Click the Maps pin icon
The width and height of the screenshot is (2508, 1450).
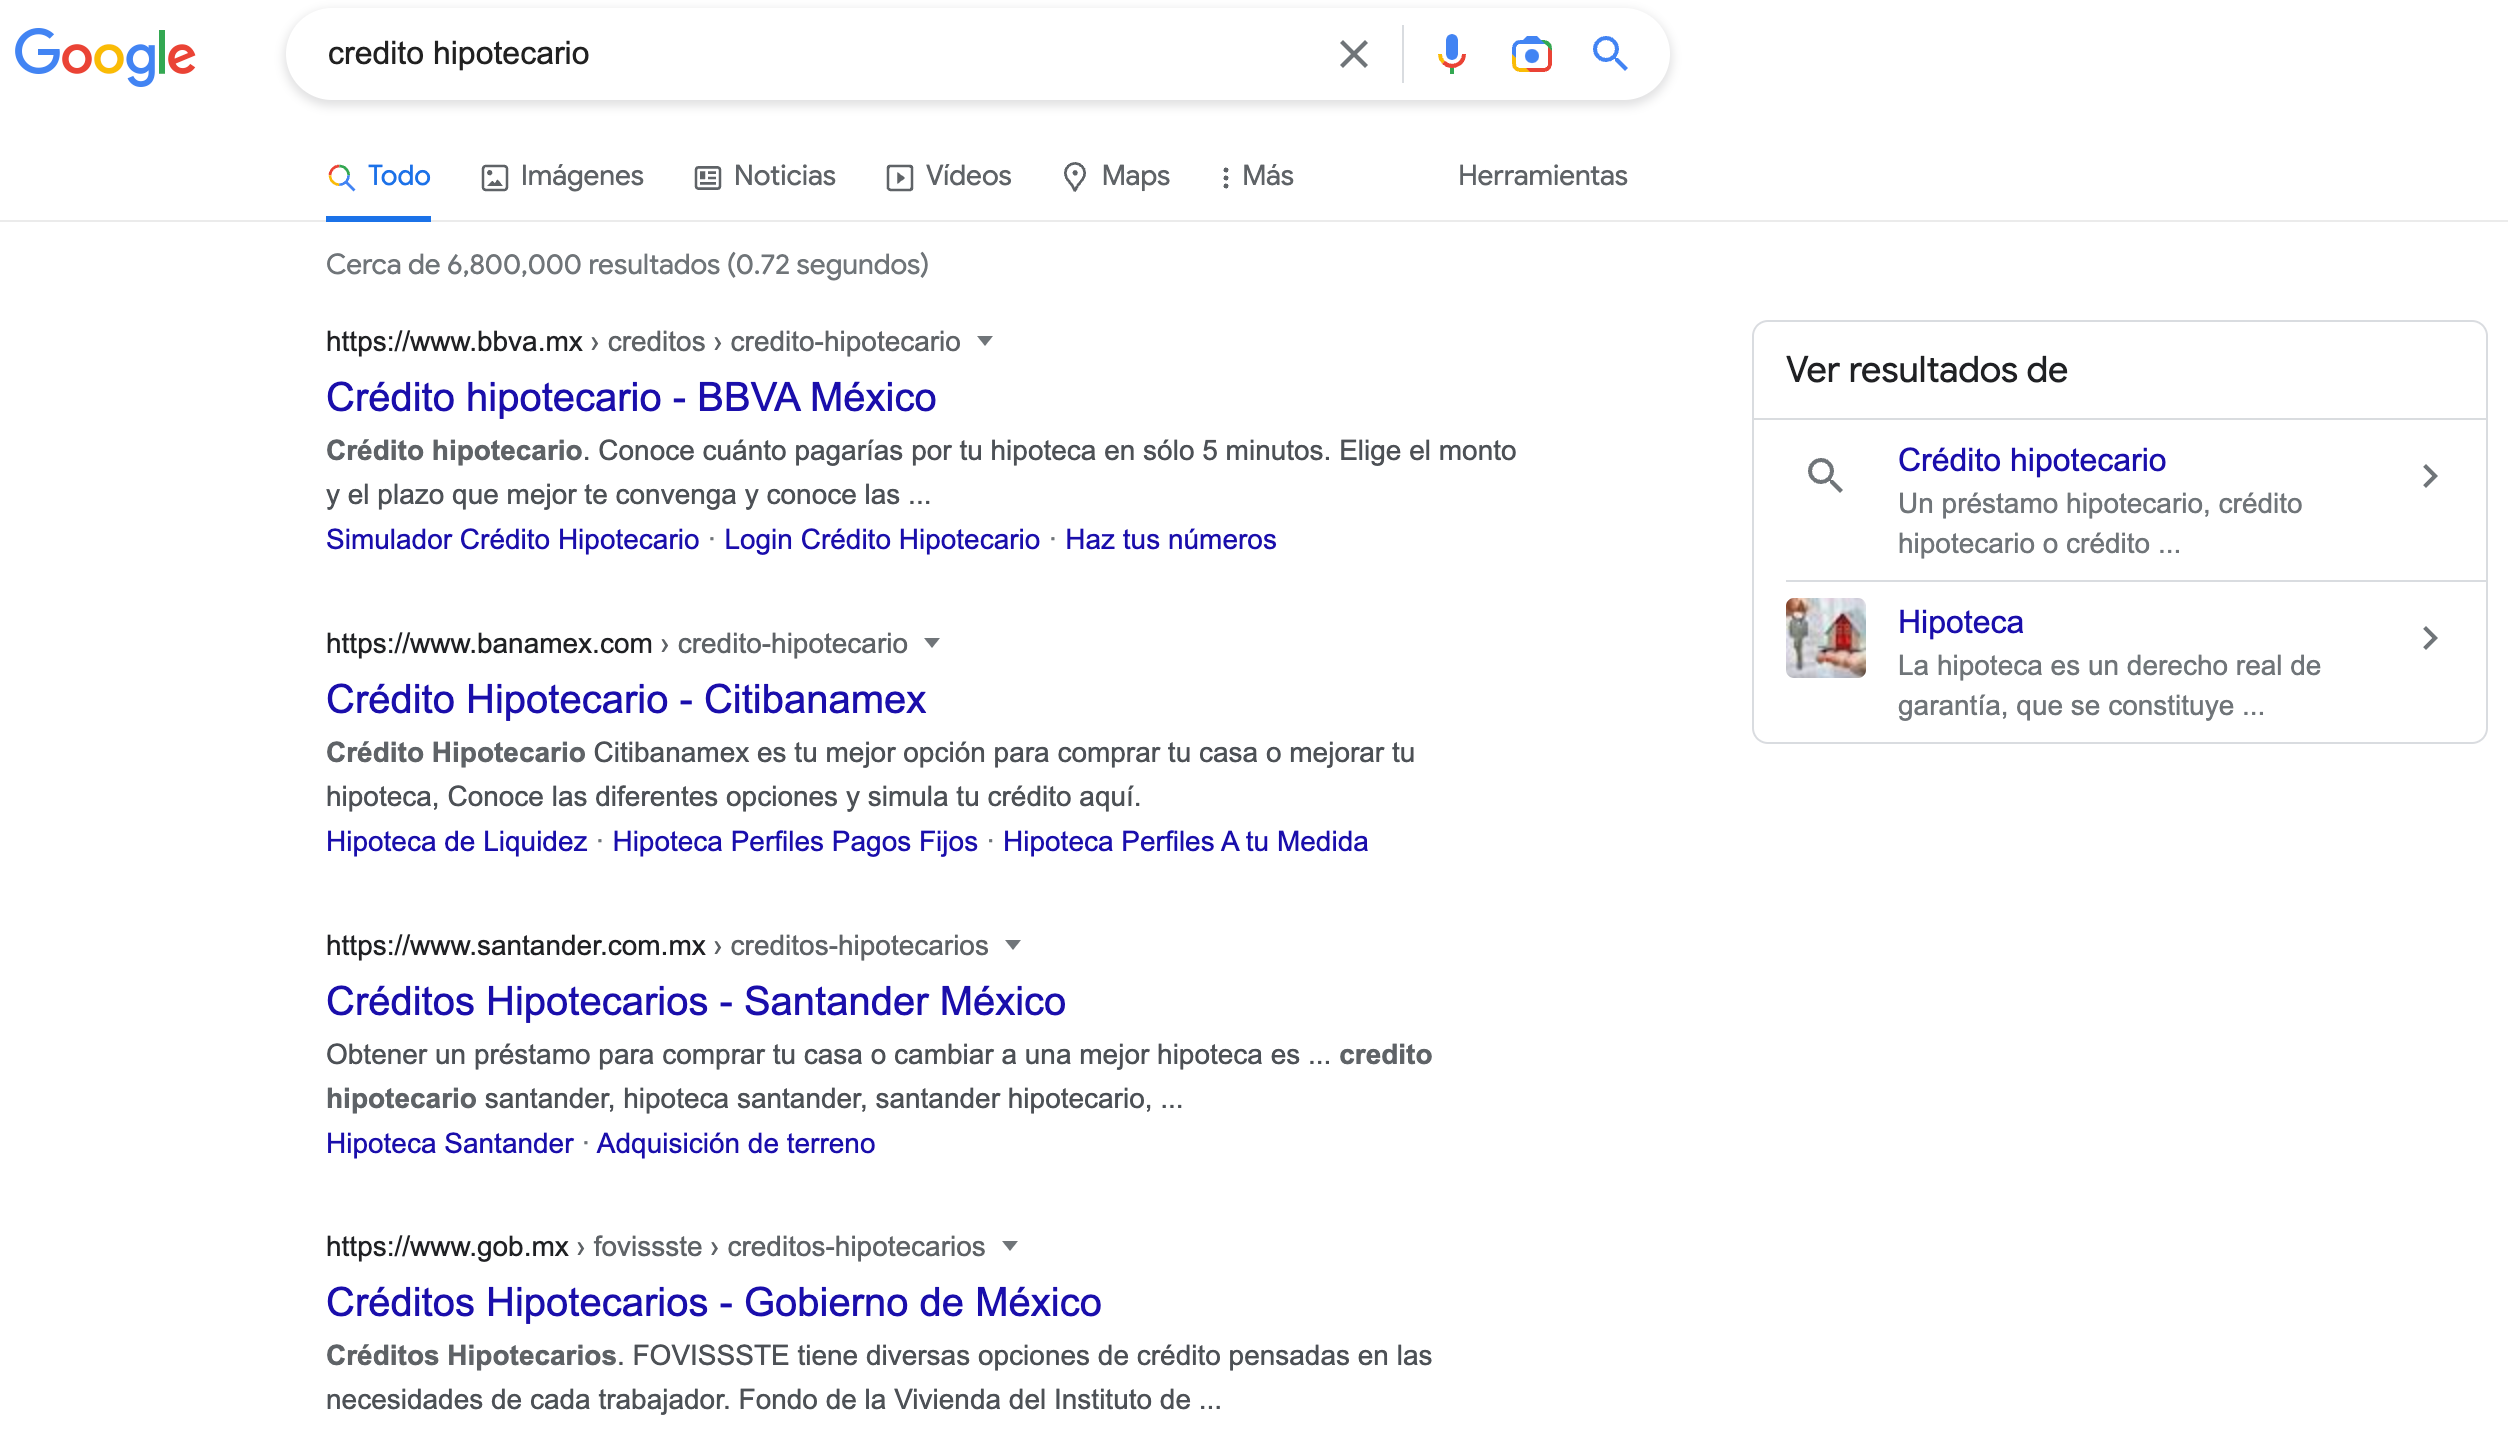point(1075,177)
